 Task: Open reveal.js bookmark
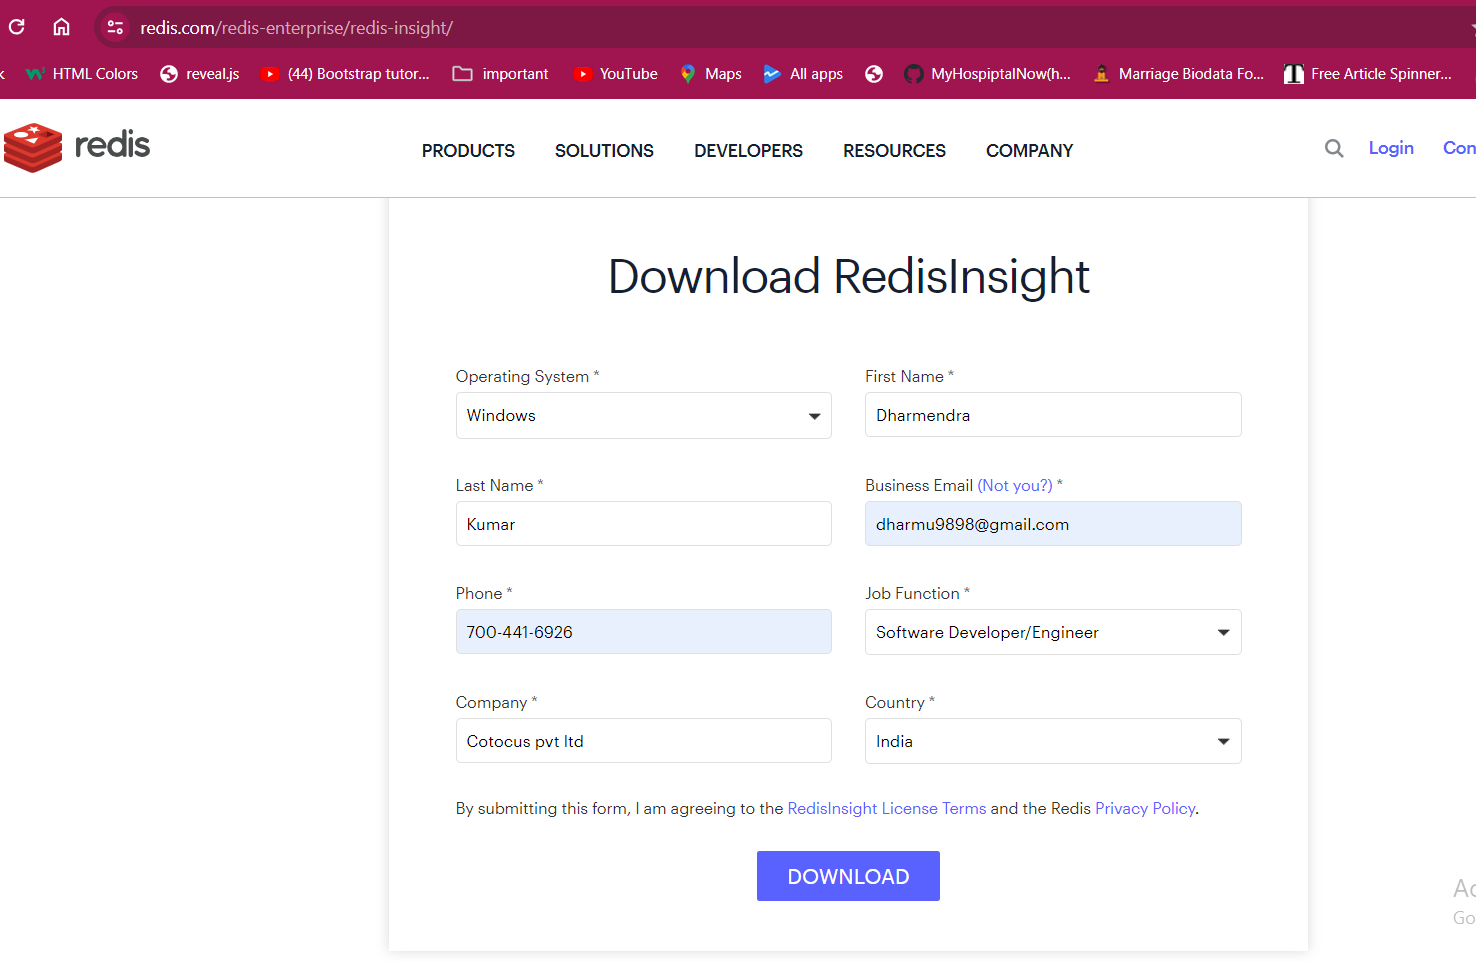pyautogui.click(x=200, y=74)
